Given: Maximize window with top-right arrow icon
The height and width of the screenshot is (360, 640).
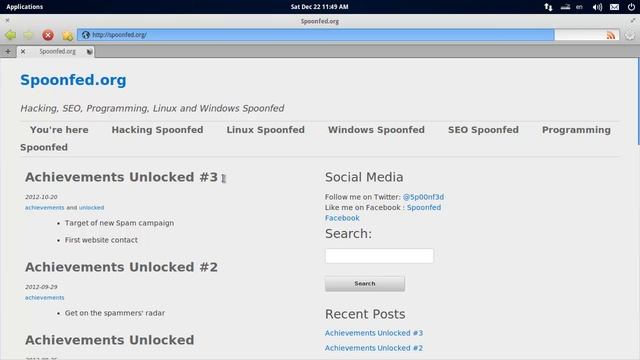Looking at the screenshot, I should [633, 20].
